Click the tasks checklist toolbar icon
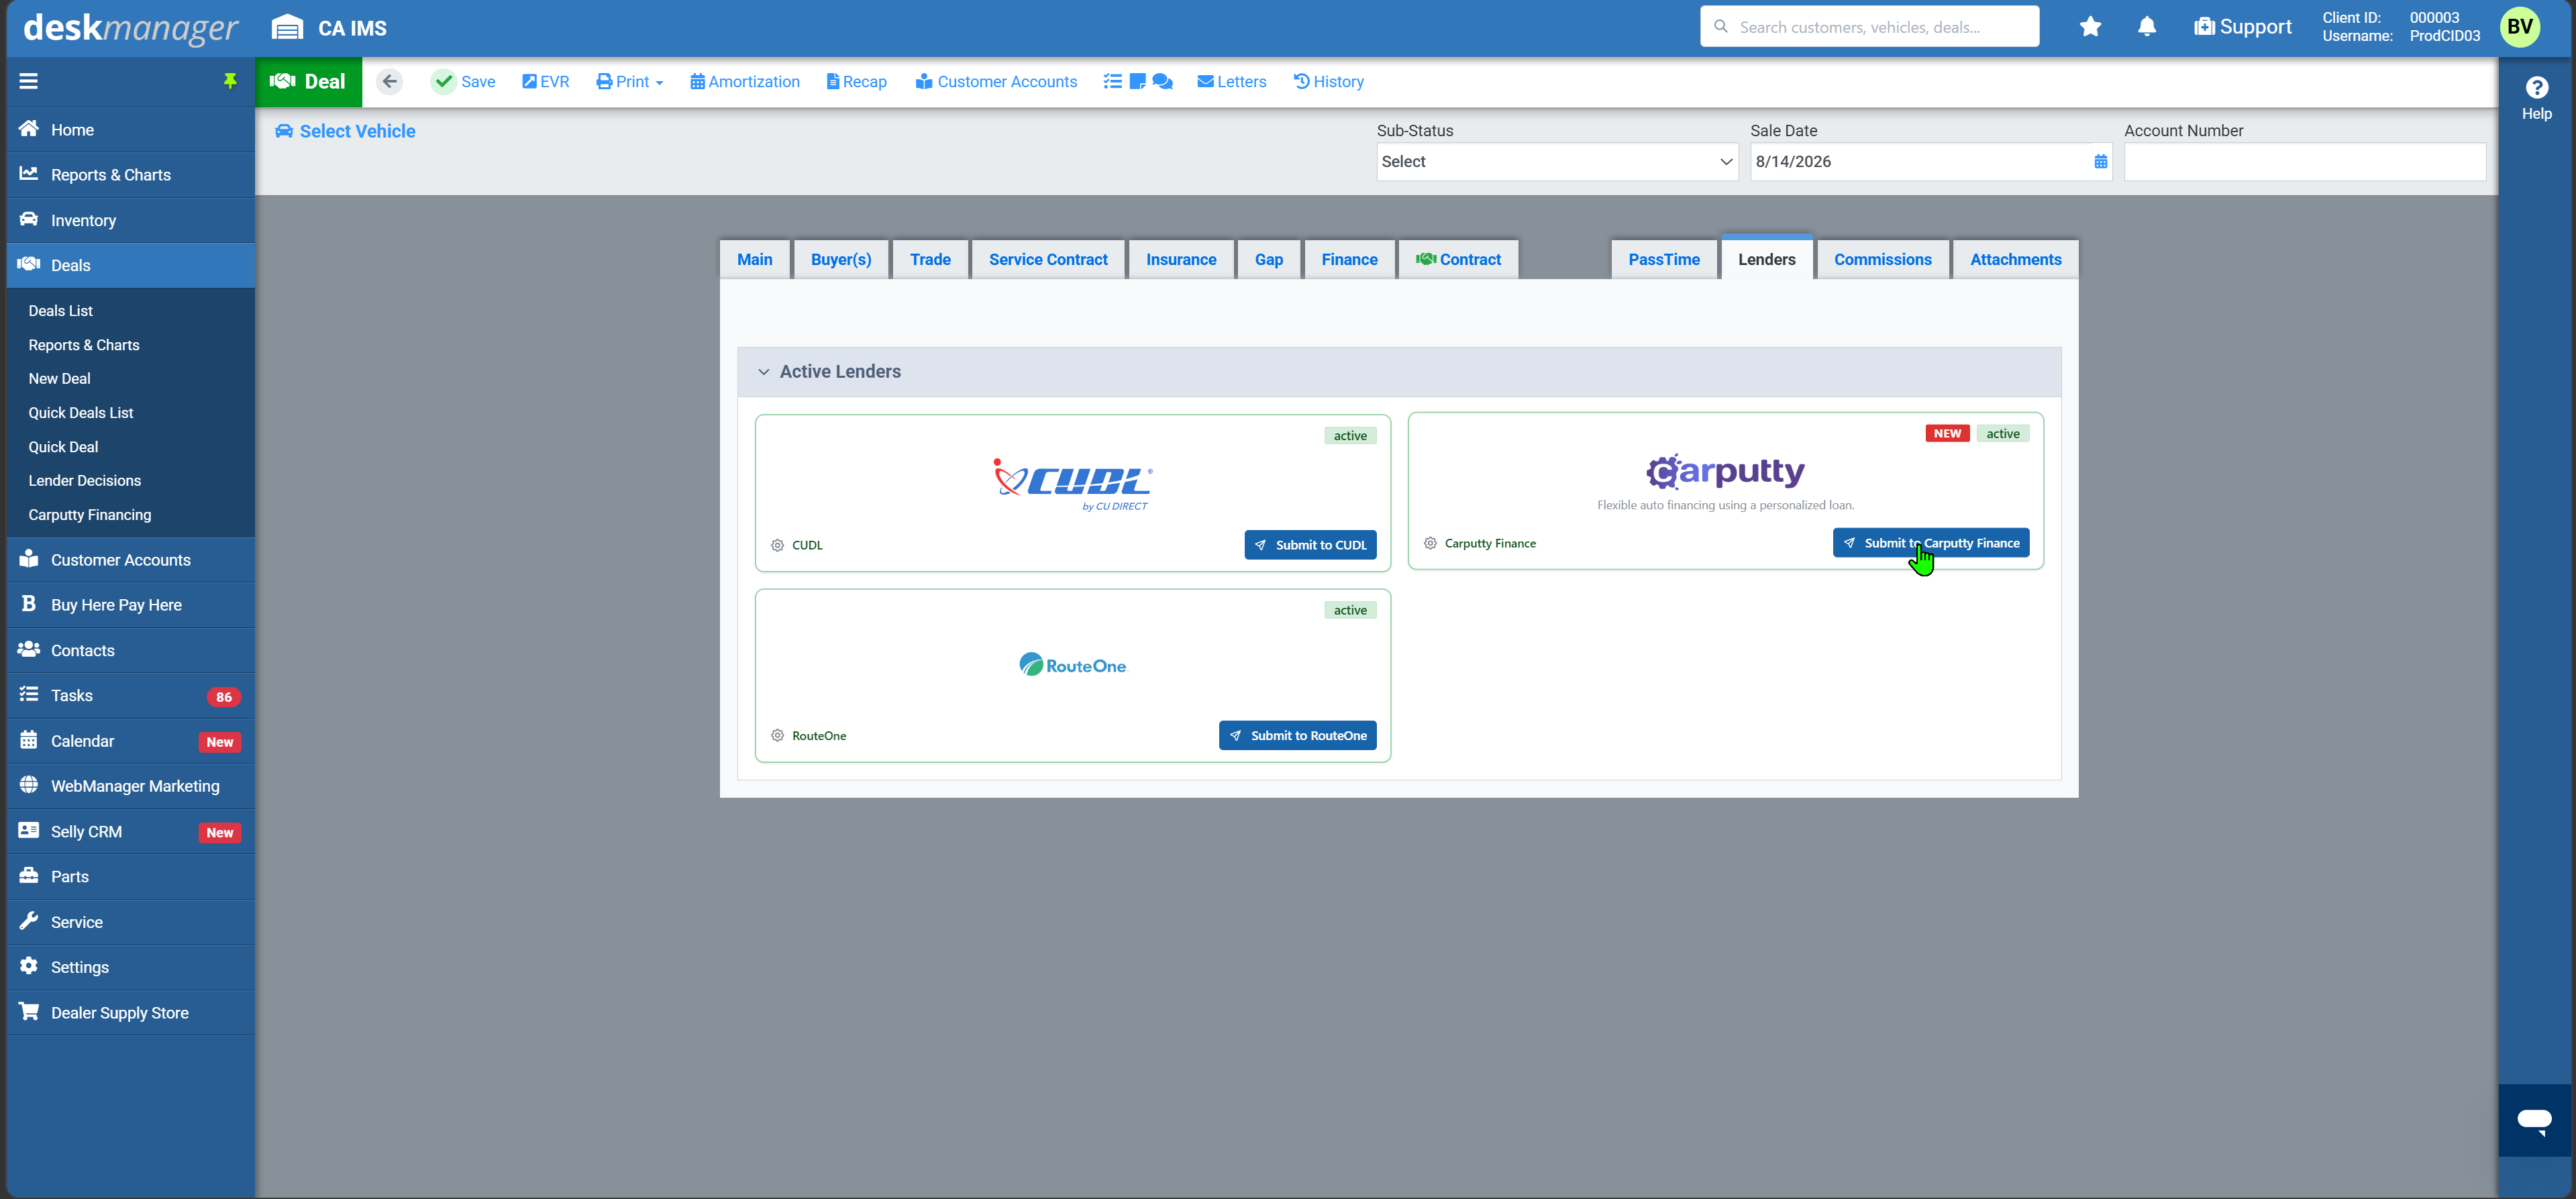2576x1199 pixels. click(1112, 82)
